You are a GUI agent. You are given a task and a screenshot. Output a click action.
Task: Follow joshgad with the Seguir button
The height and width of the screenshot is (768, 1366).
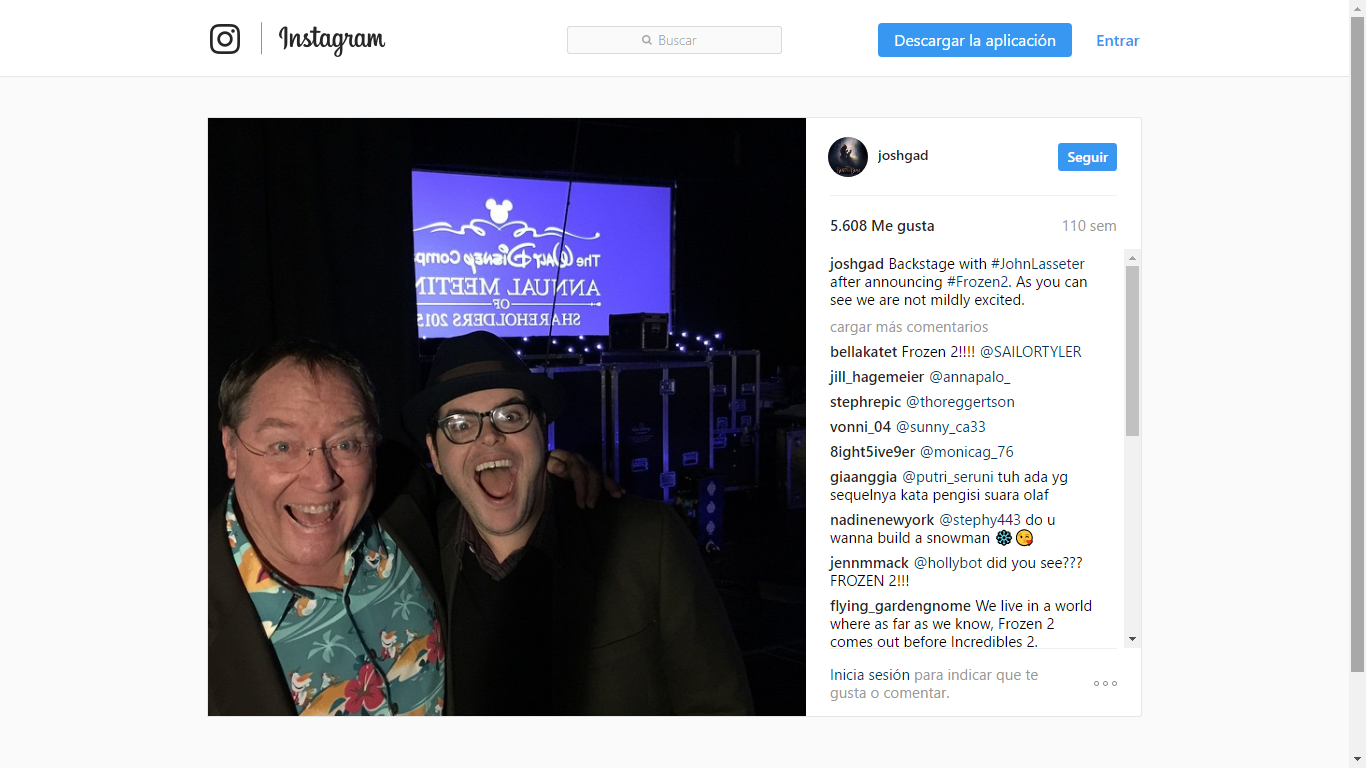[1087, 157]
